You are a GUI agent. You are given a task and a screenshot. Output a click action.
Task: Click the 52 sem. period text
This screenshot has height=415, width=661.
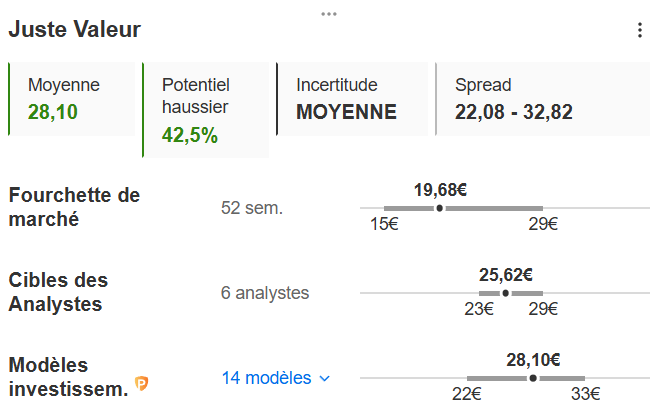252,208
